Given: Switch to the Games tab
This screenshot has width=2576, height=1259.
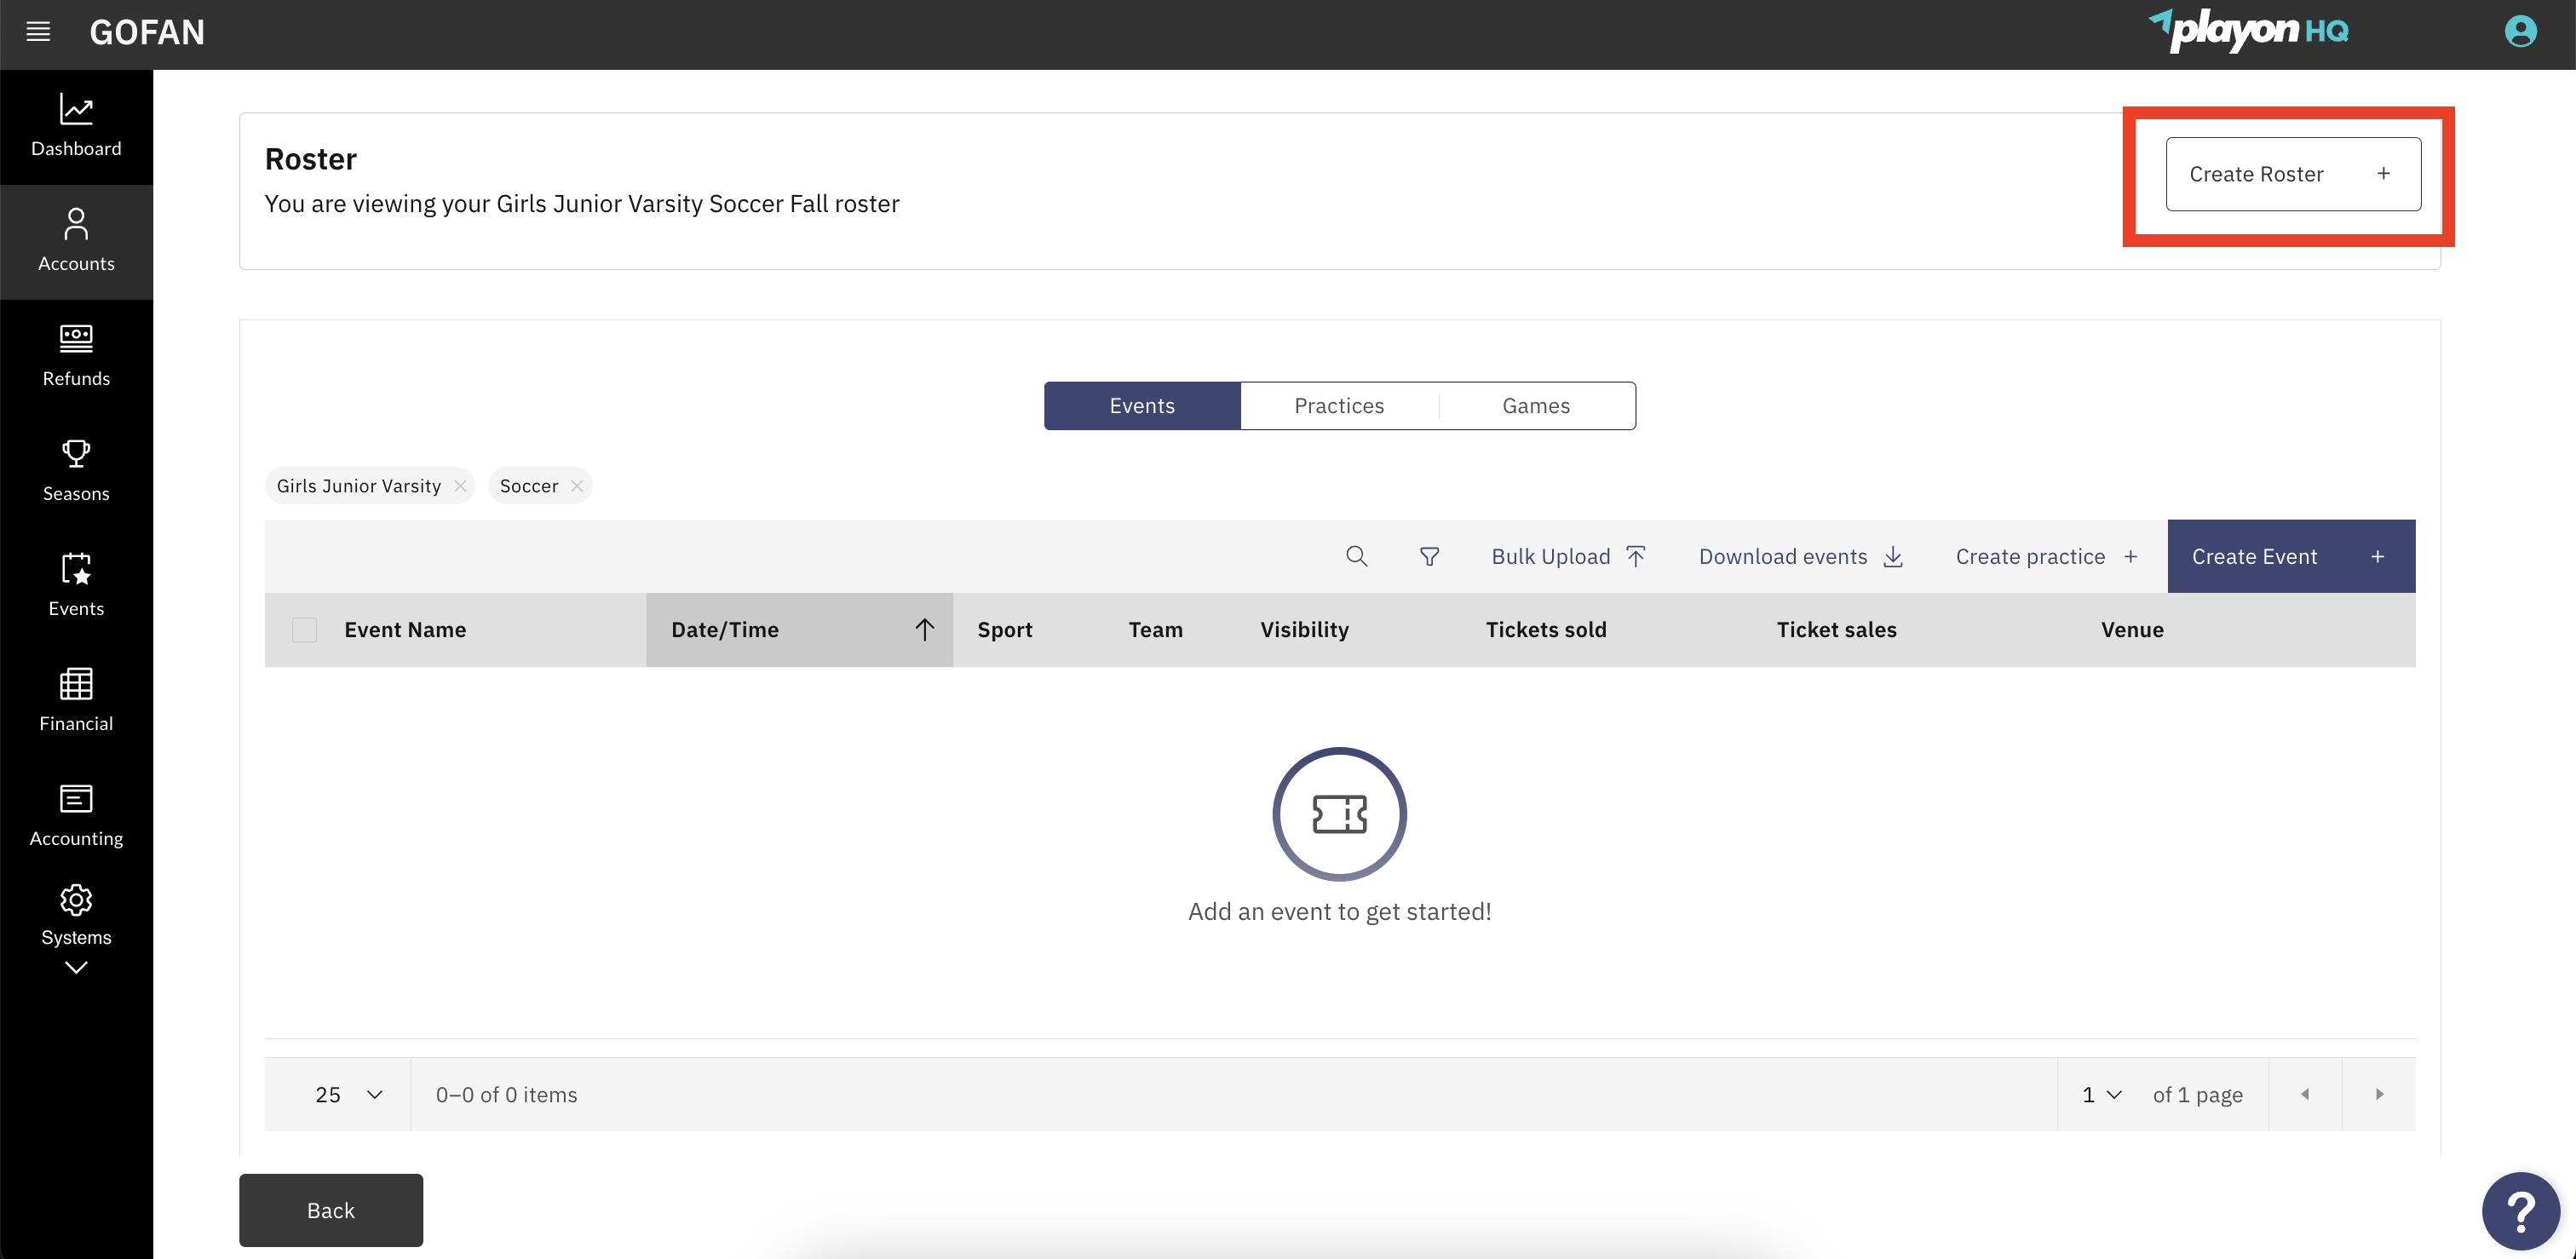Looking at the screenshot, I should (1536, 405).
